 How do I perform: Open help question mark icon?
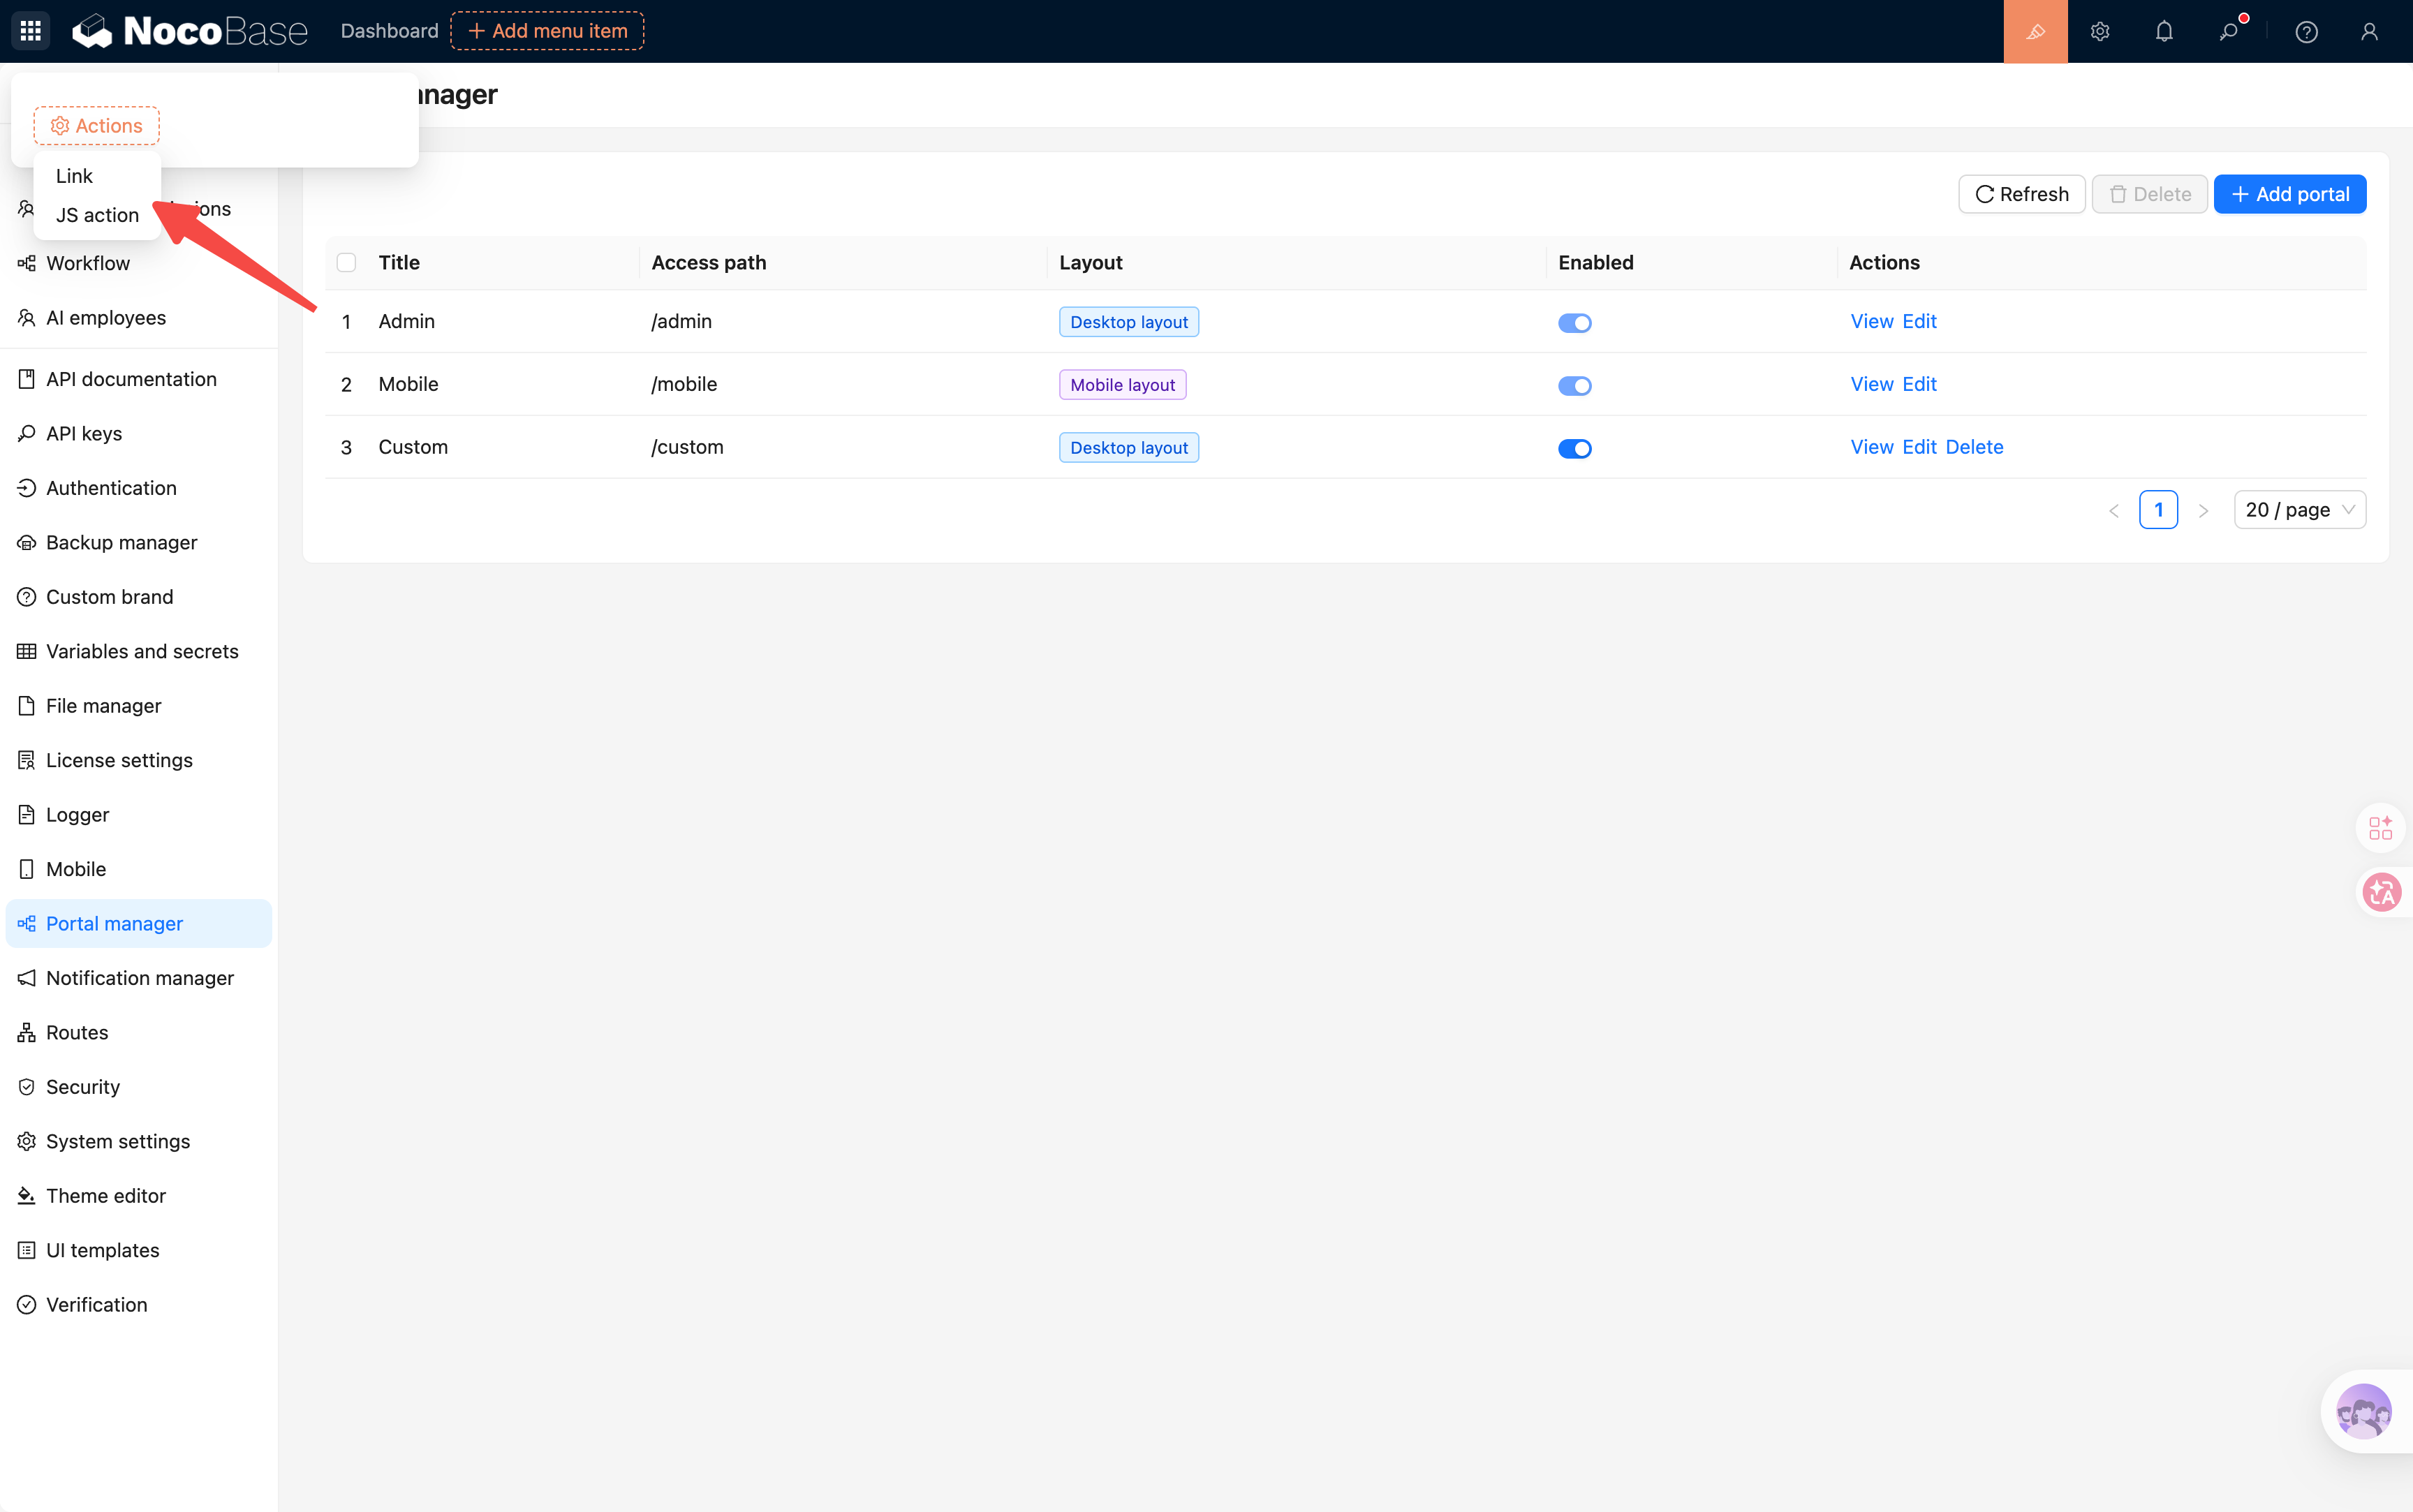[2306, 31]
